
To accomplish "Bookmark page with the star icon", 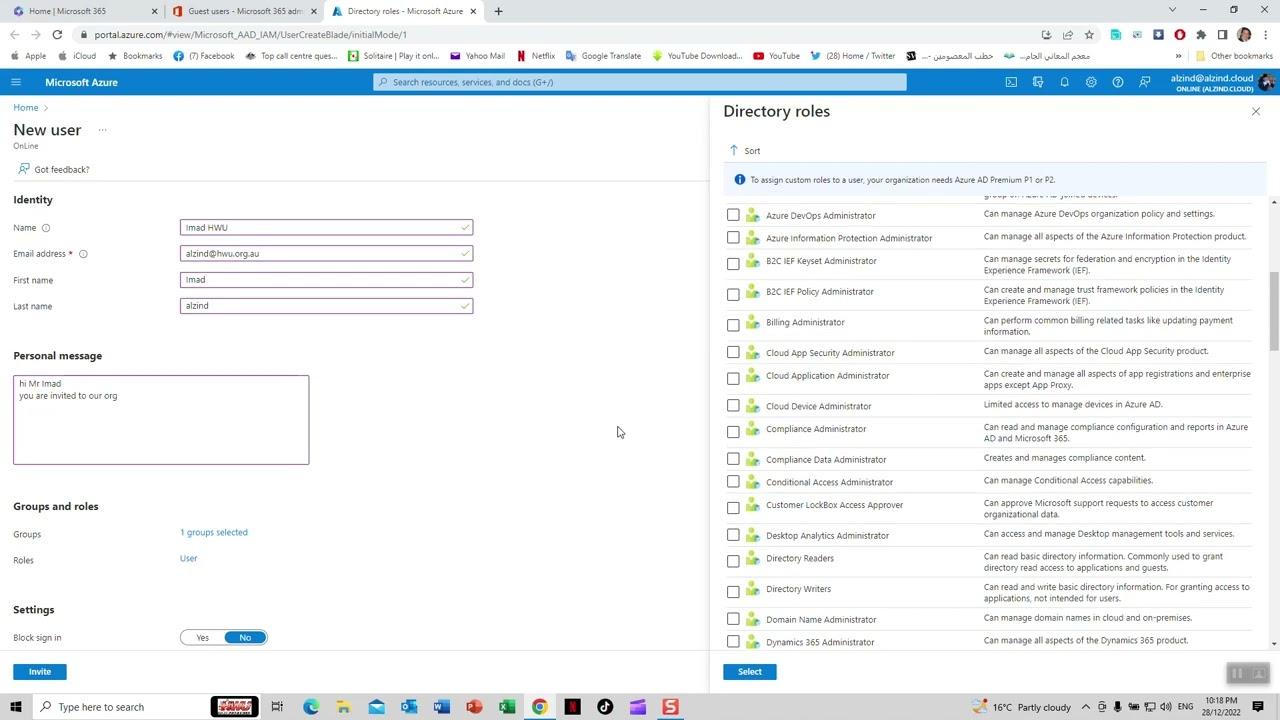I will 1089,35.
